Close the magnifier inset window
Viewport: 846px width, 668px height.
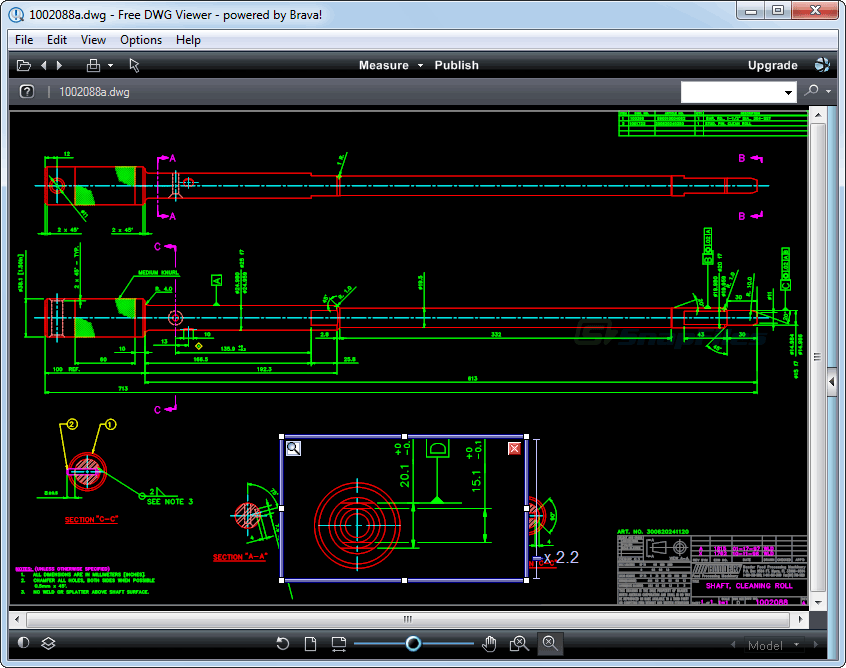514,448
